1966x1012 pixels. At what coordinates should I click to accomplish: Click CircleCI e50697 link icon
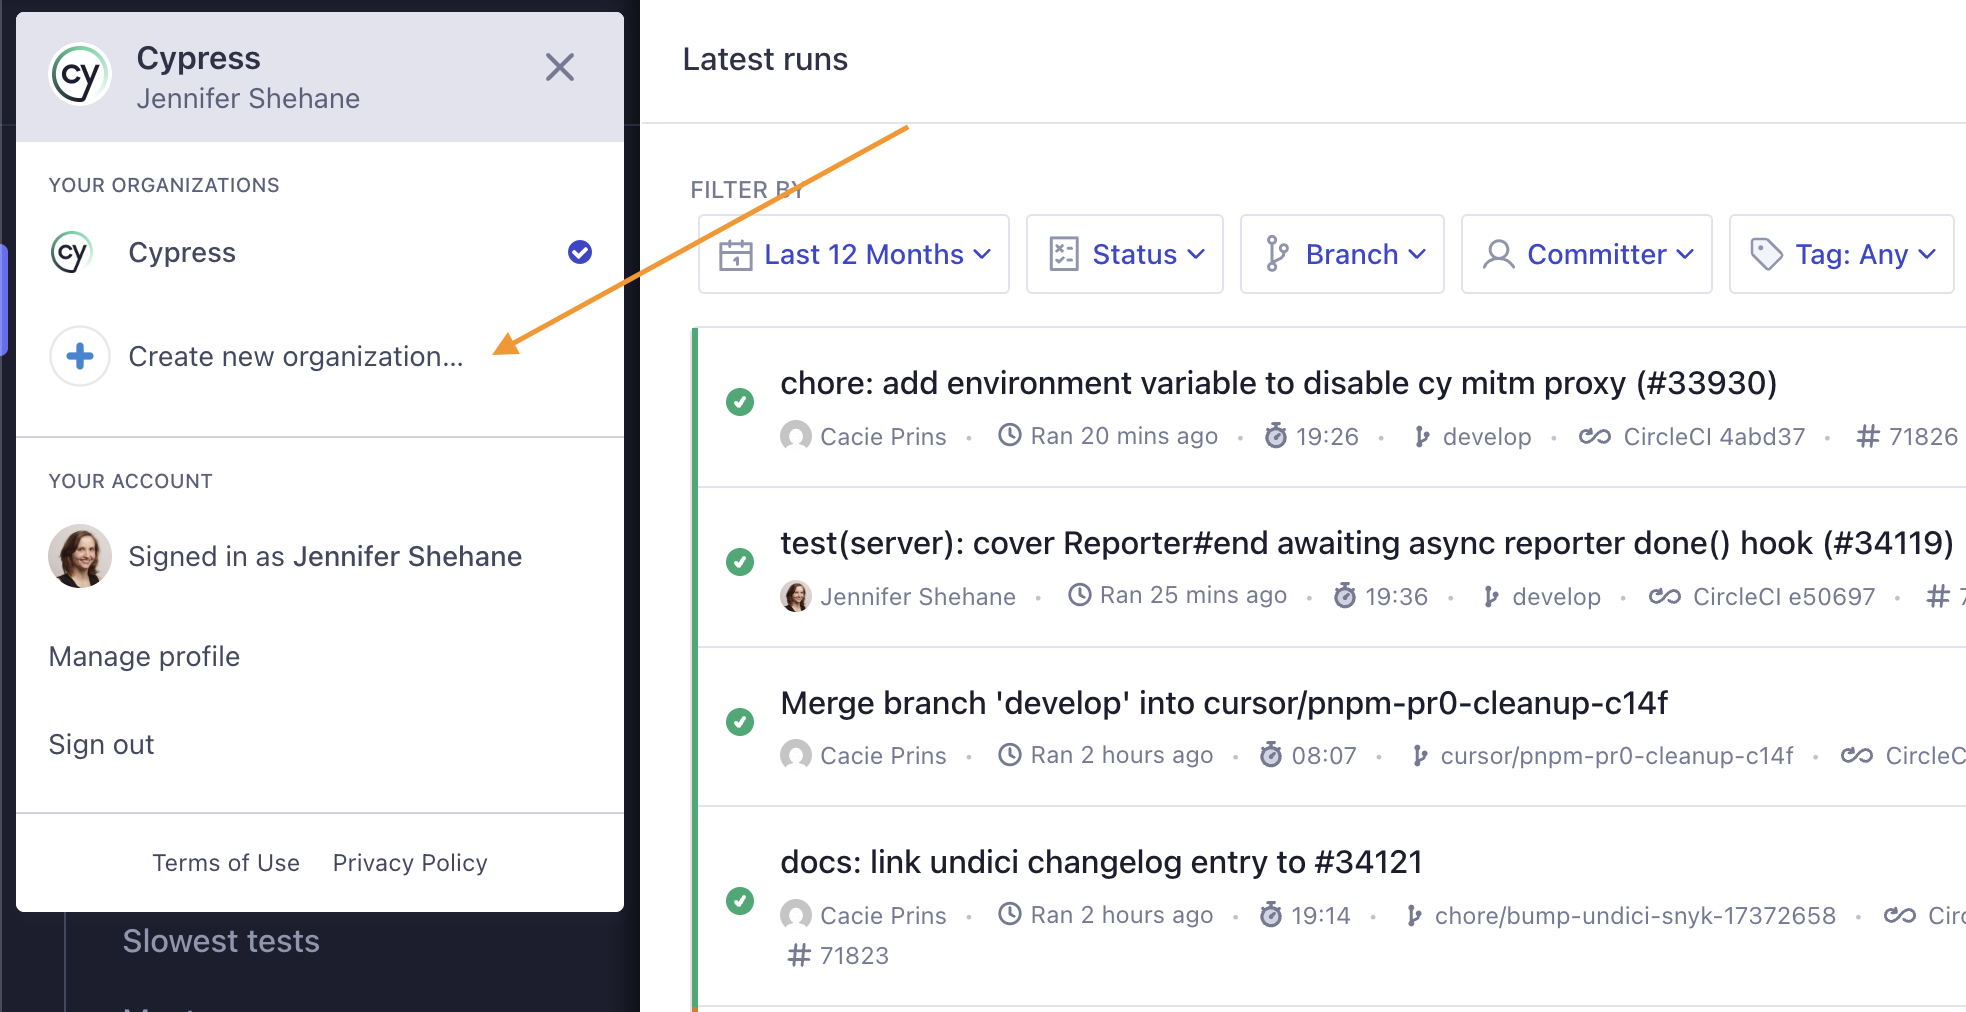point(1665,596)
